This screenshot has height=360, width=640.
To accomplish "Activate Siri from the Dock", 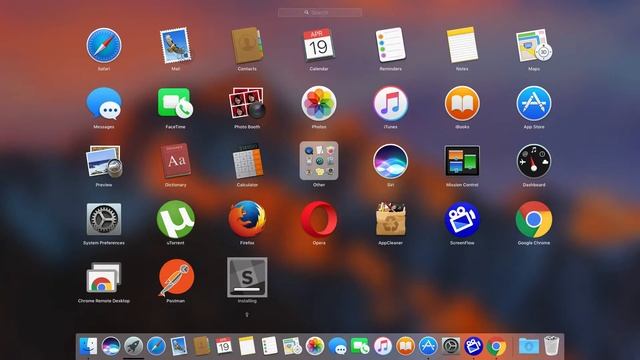I will (111, 347).
